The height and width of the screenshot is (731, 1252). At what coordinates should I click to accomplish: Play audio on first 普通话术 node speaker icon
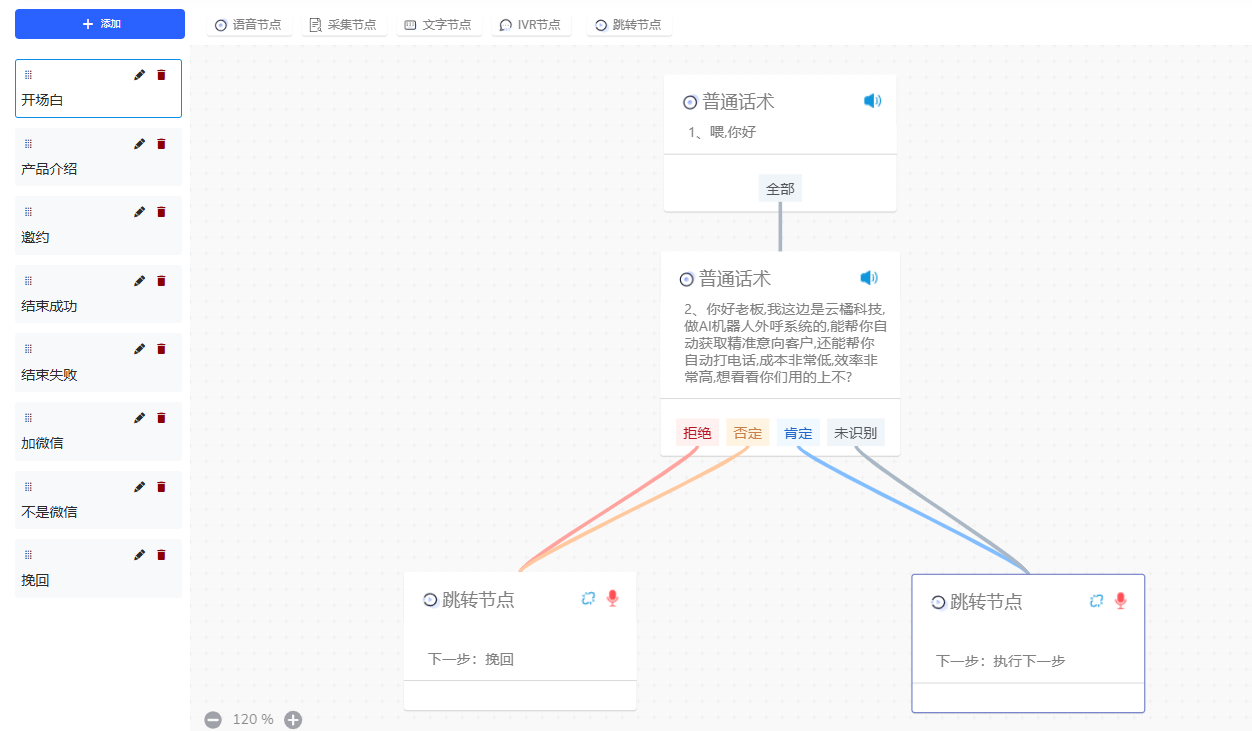(x=872, y=101)
